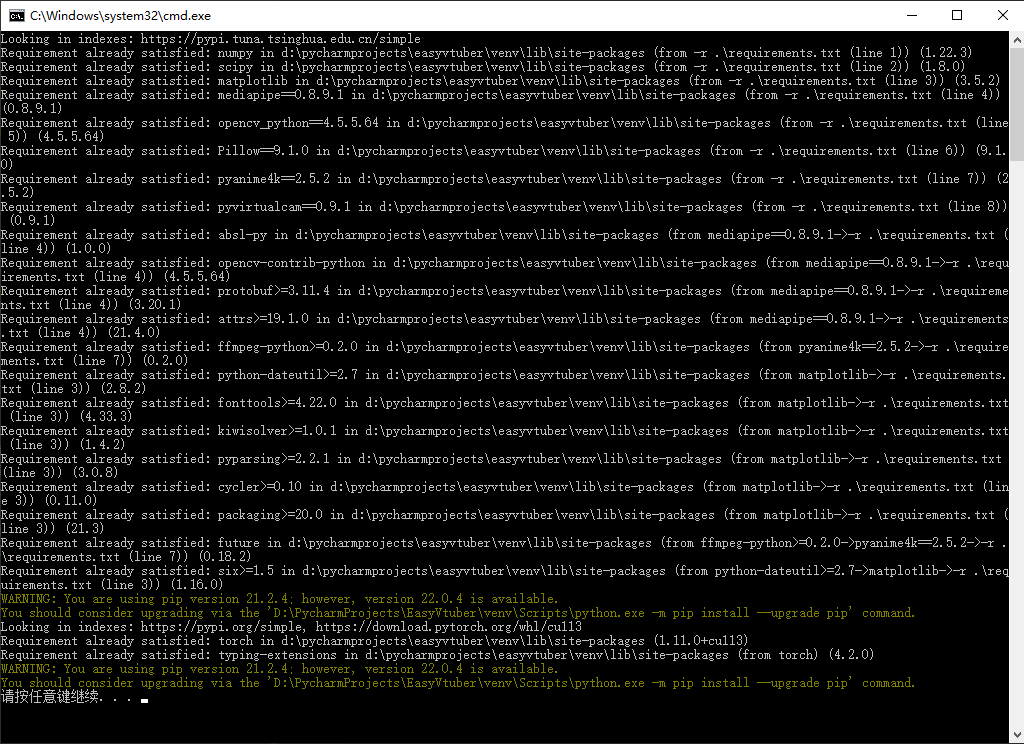
Task: Click the (1.22.3) numpy version text
Action: point(945,53)
